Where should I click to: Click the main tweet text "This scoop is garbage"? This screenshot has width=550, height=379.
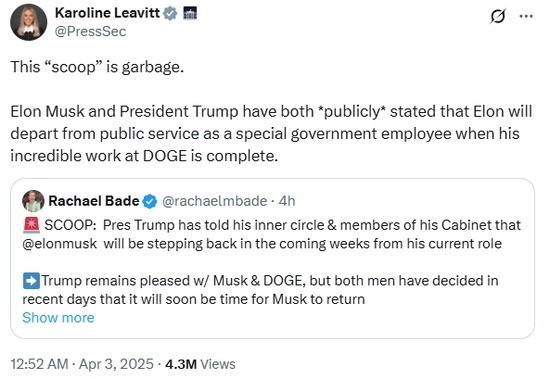(97, 67)
